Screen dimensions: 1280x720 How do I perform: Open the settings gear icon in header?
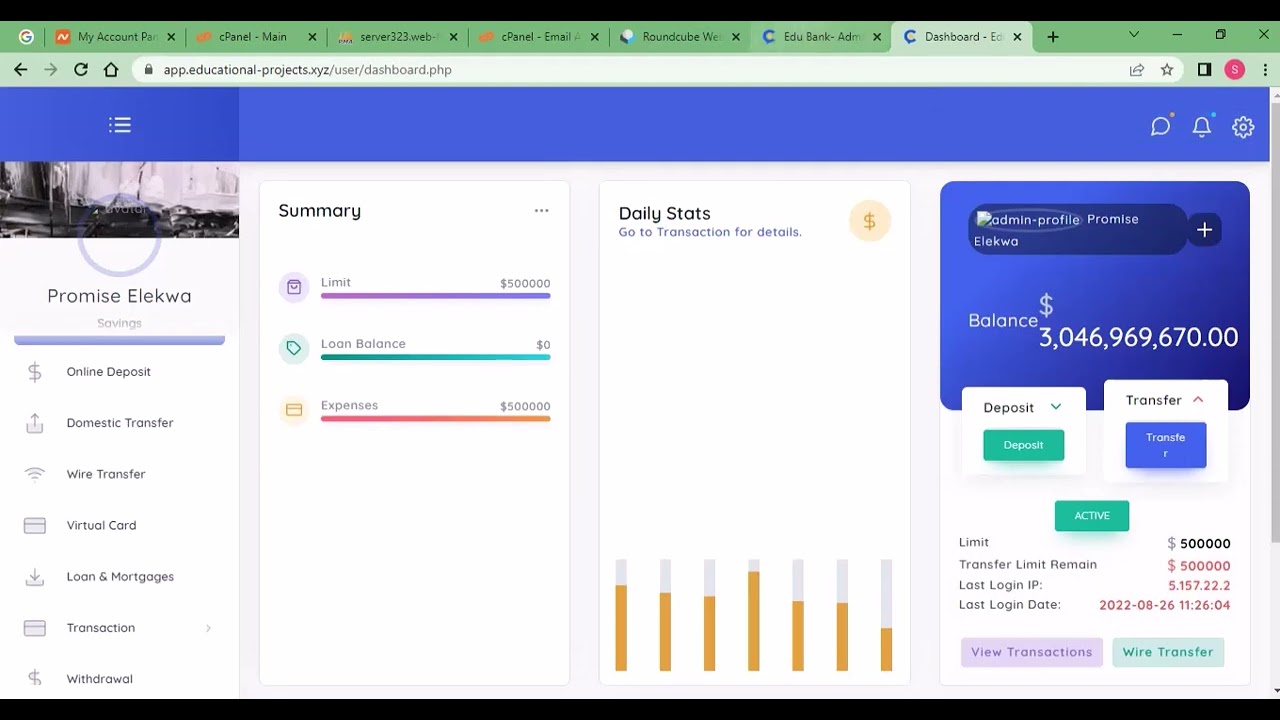pos(1243,127)
